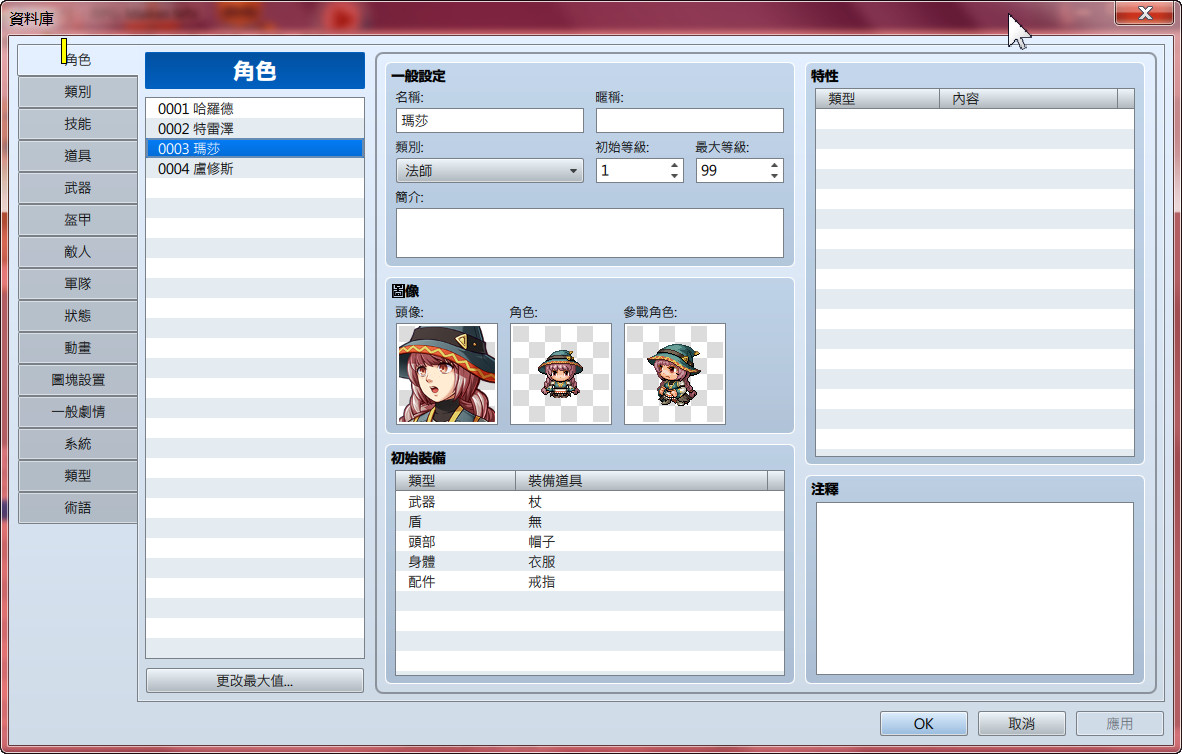Select actor 0004 盧修斯 in list

coord(255,169)
